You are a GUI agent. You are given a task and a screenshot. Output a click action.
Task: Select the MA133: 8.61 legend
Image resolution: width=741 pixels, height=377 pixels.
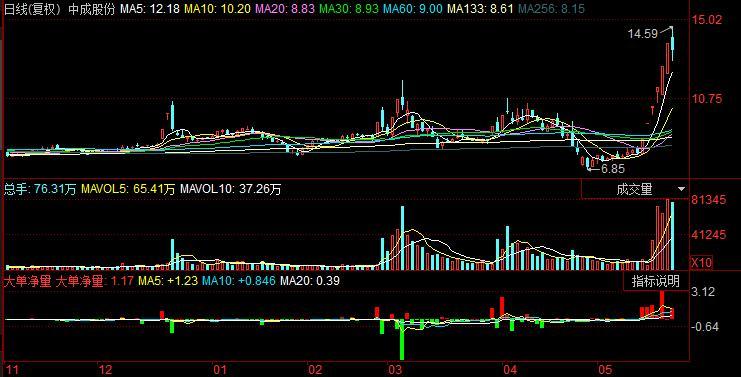pos(480,9)
